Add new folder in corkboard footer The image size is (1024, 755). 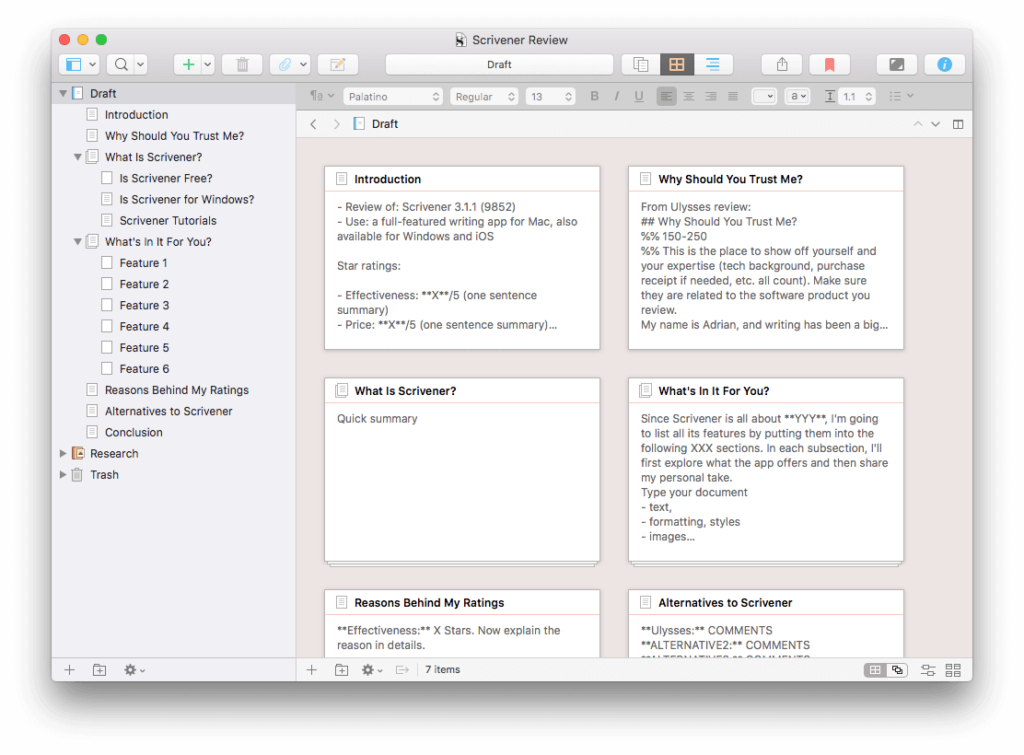pyautogui.click(x=342, y=670)
